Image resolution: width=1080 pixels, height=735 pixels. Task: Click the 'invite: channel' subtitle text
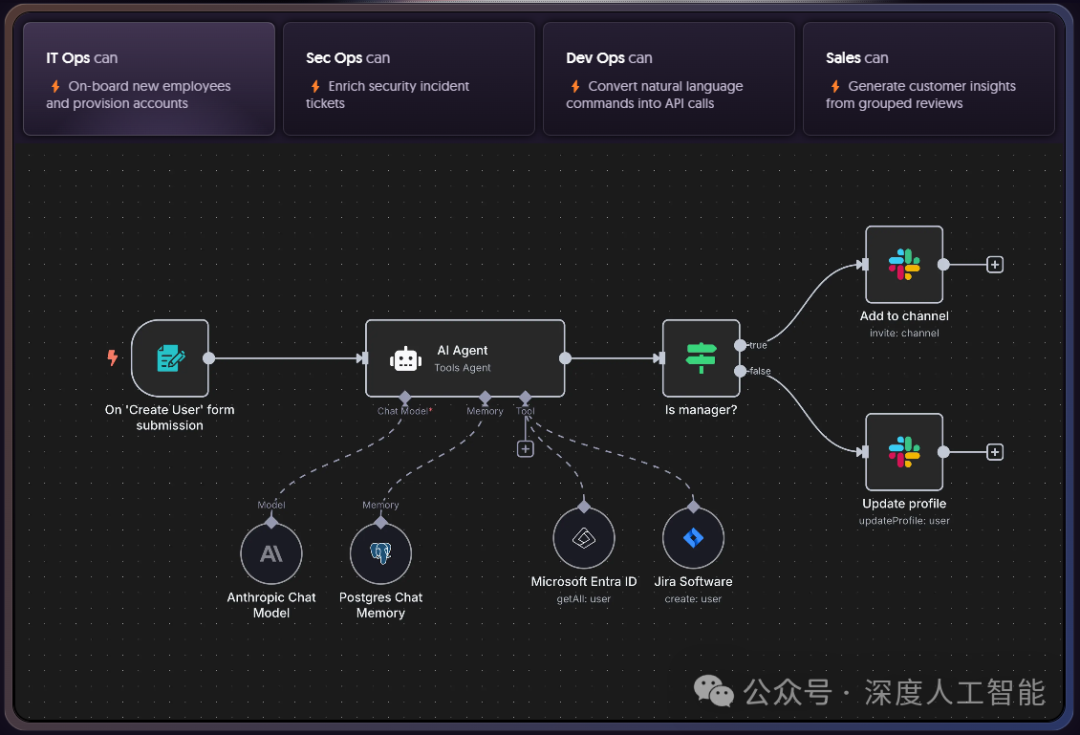point(904,333)
